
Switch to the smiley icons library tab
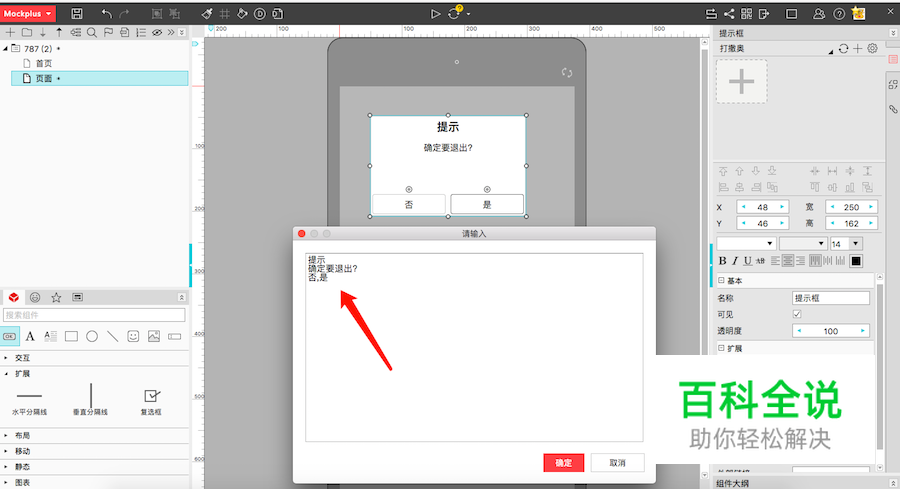tap(35, 297)
